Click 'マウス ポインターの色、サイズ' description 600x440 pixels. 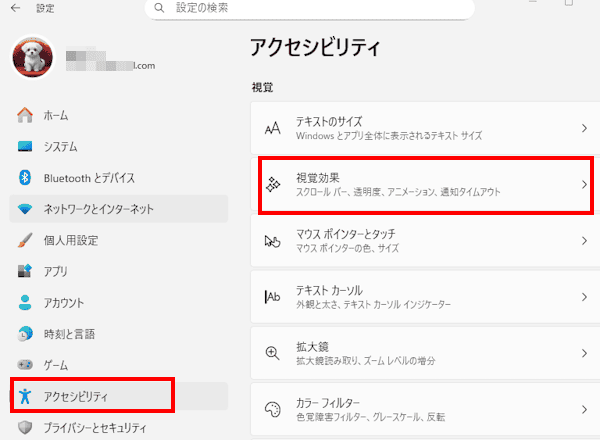(x=347, y=248)
